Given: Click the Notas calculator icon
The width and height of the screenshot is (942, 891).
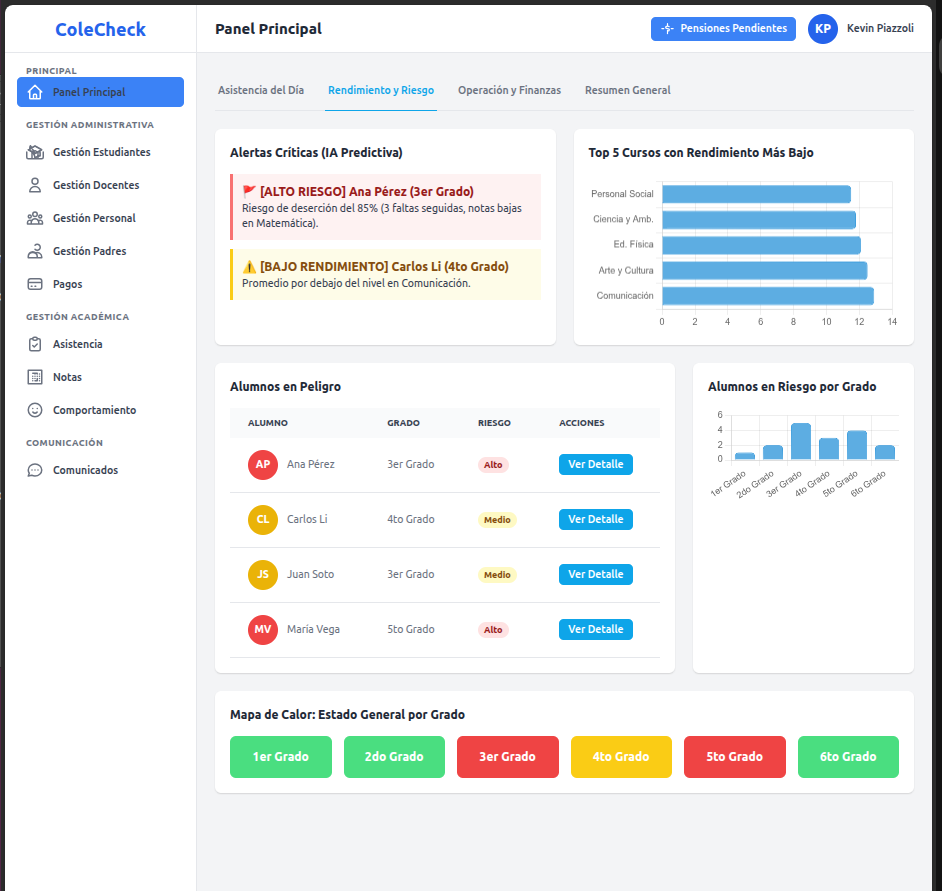Looking at the screenshot, I should click(35, 377).
